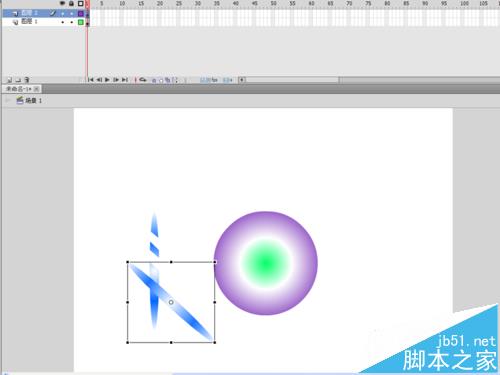
Task: Click frame 100 on the timeline ruler
Action: 464,3
